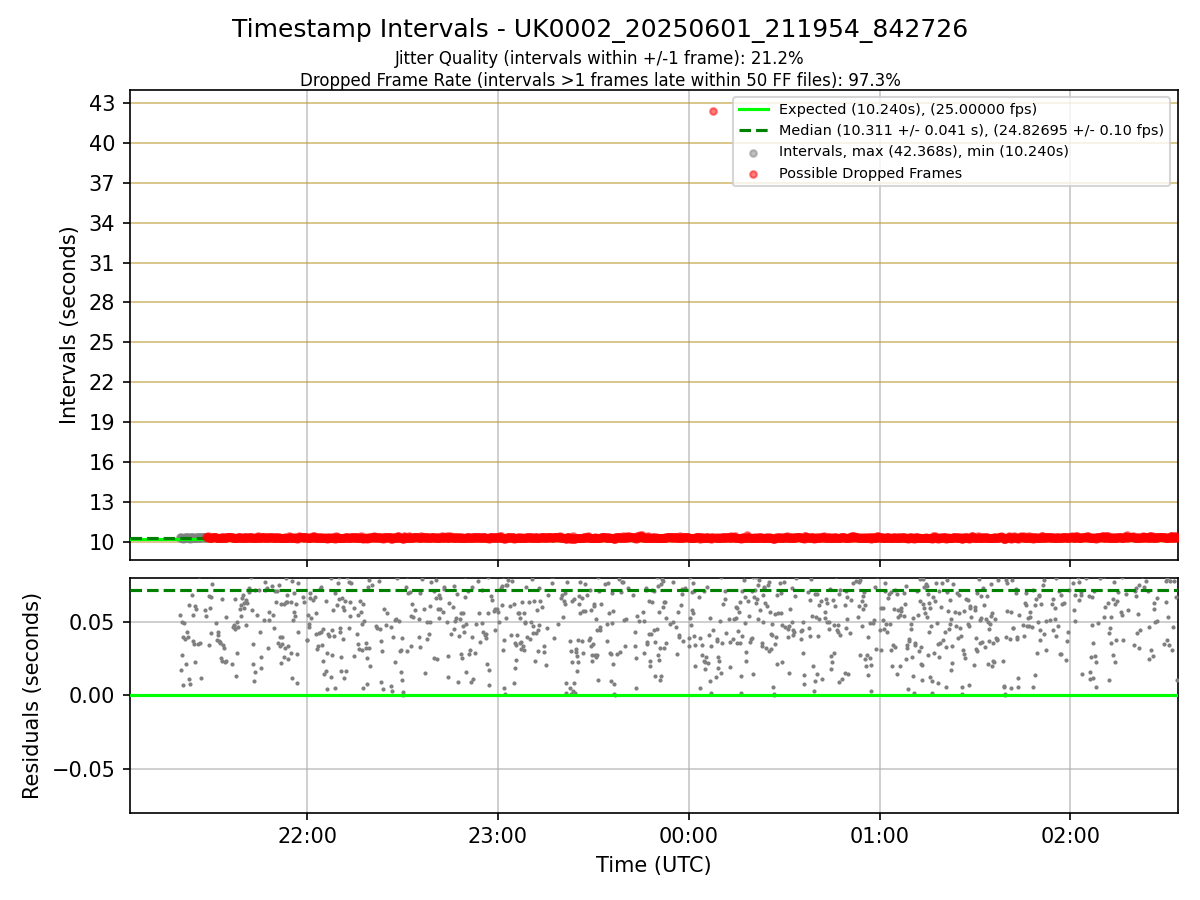Screen dimensions: 1200x900
Task: Click the 23:00 x-axis tick label
Action: coord(498,834)
